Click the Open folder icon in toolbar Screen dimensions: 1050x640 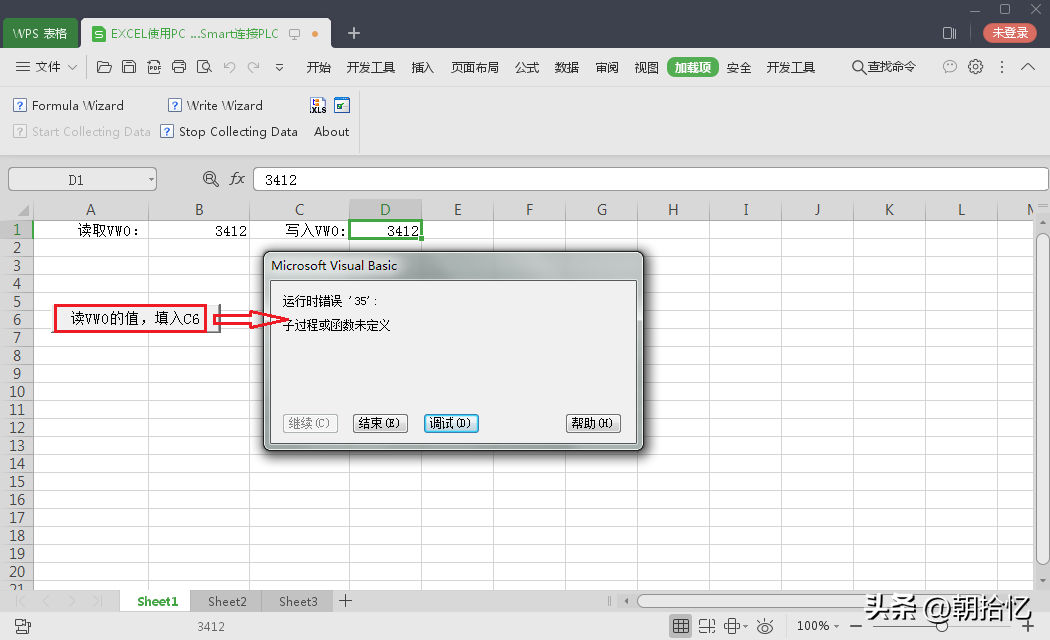tap(104, 67)
